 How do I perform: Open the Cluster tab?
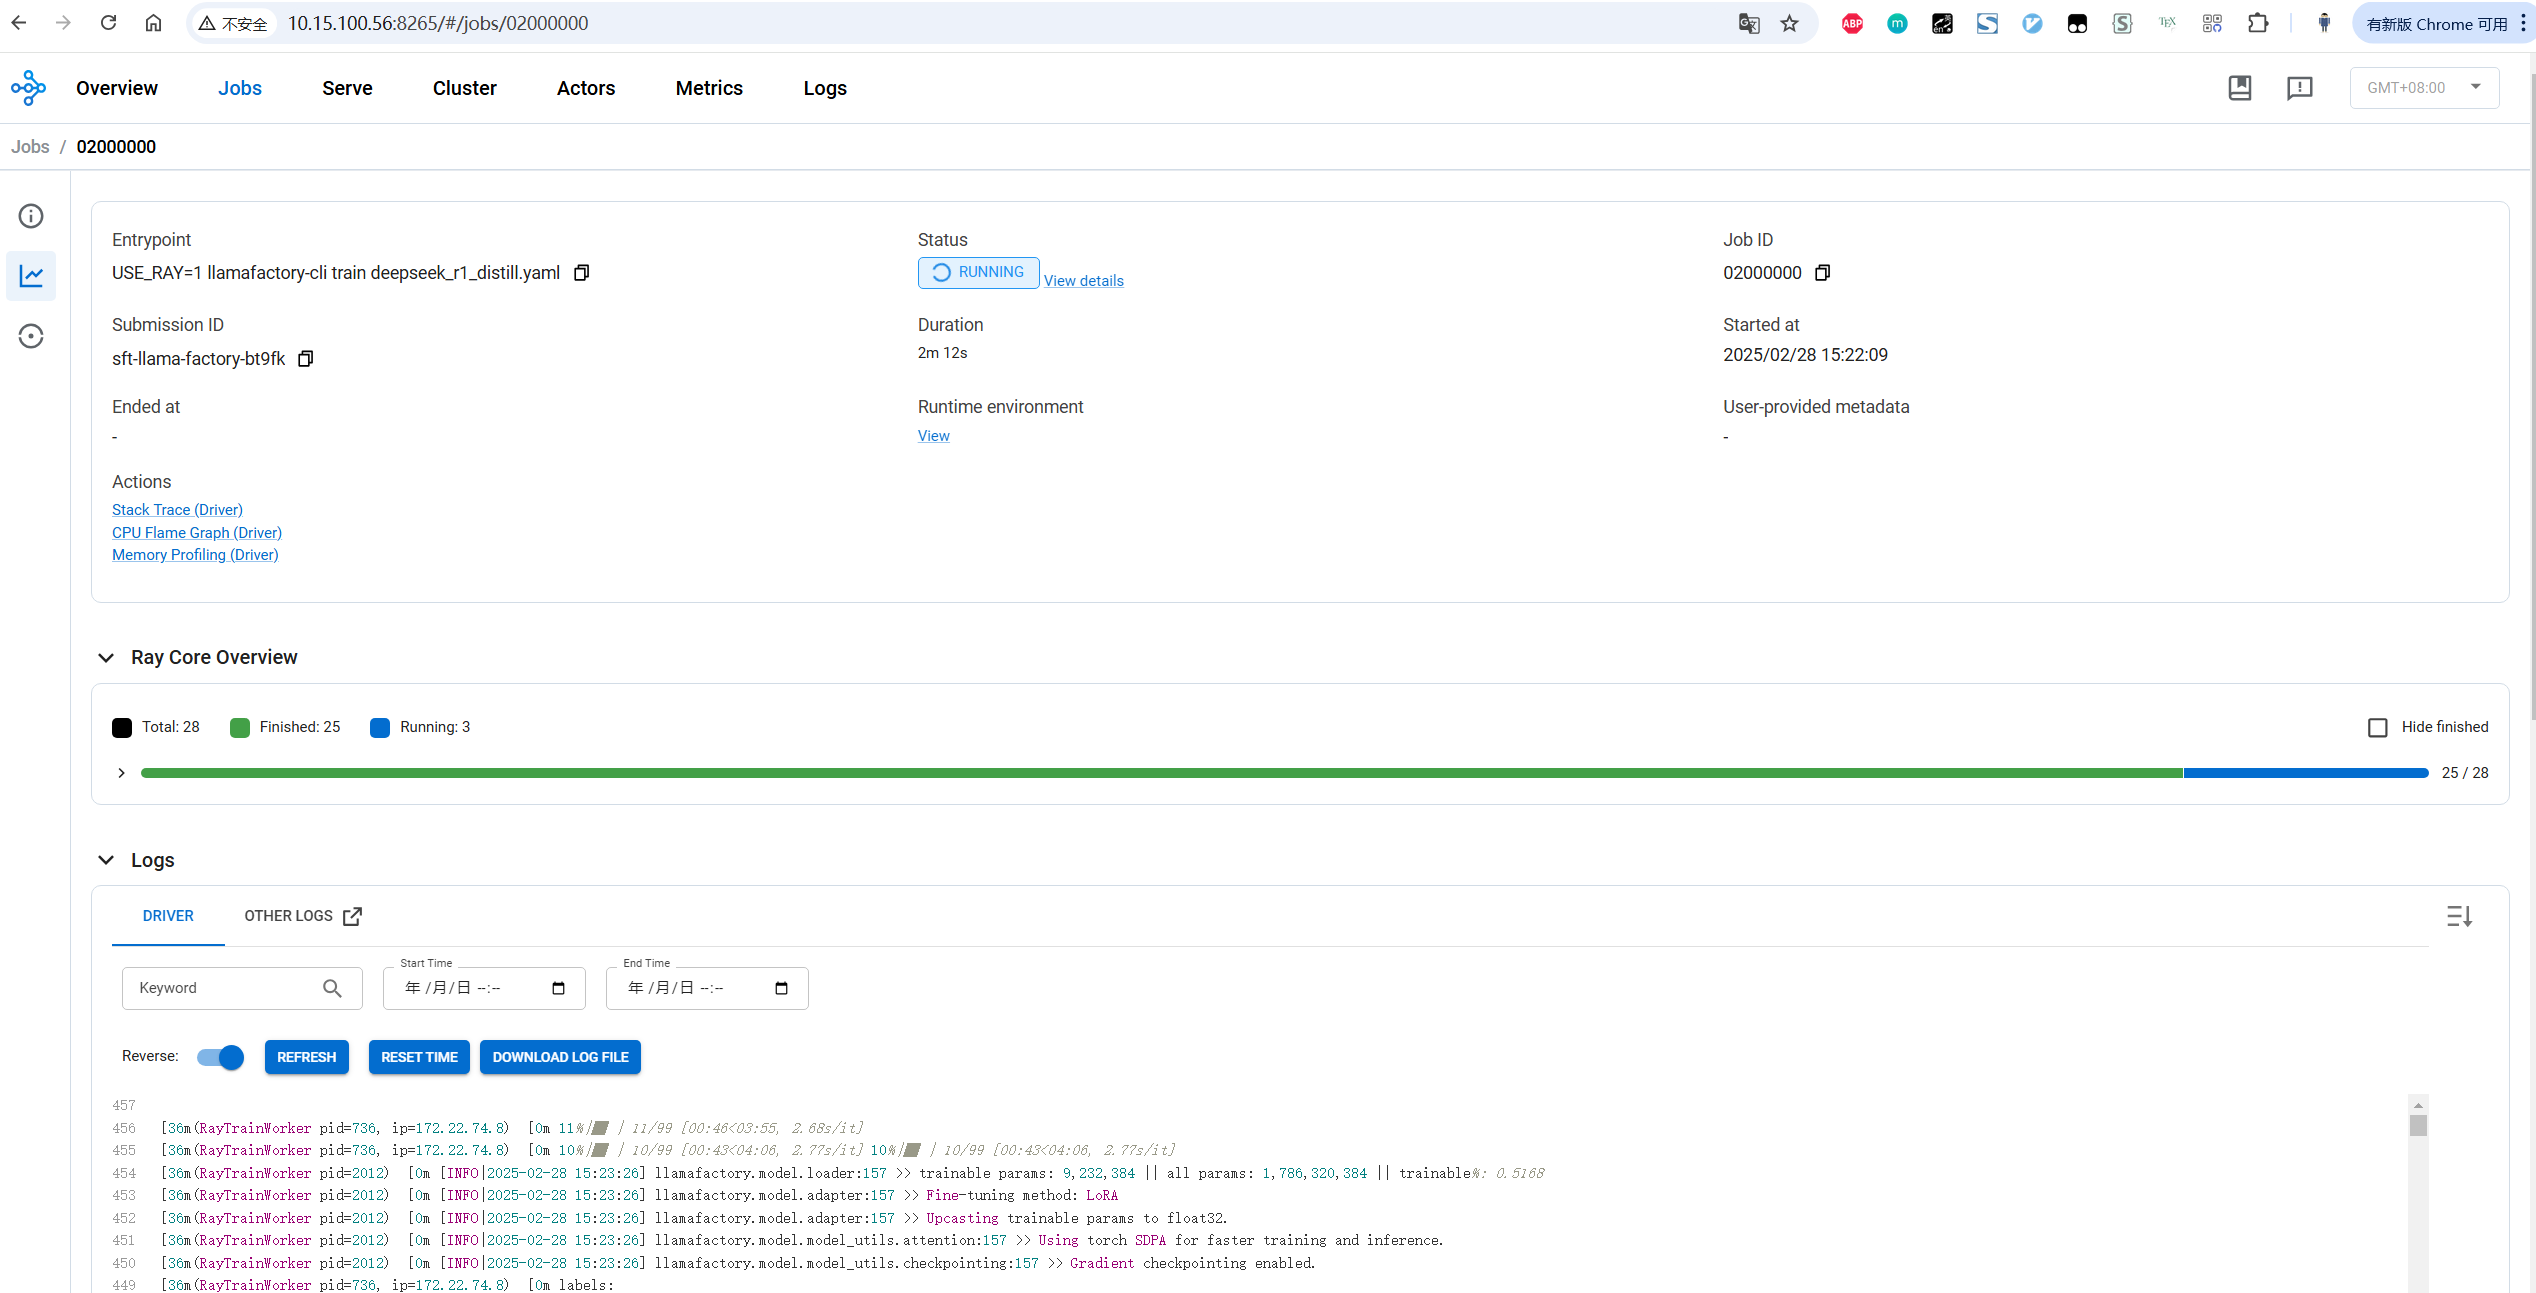click(x=465, y=88)
